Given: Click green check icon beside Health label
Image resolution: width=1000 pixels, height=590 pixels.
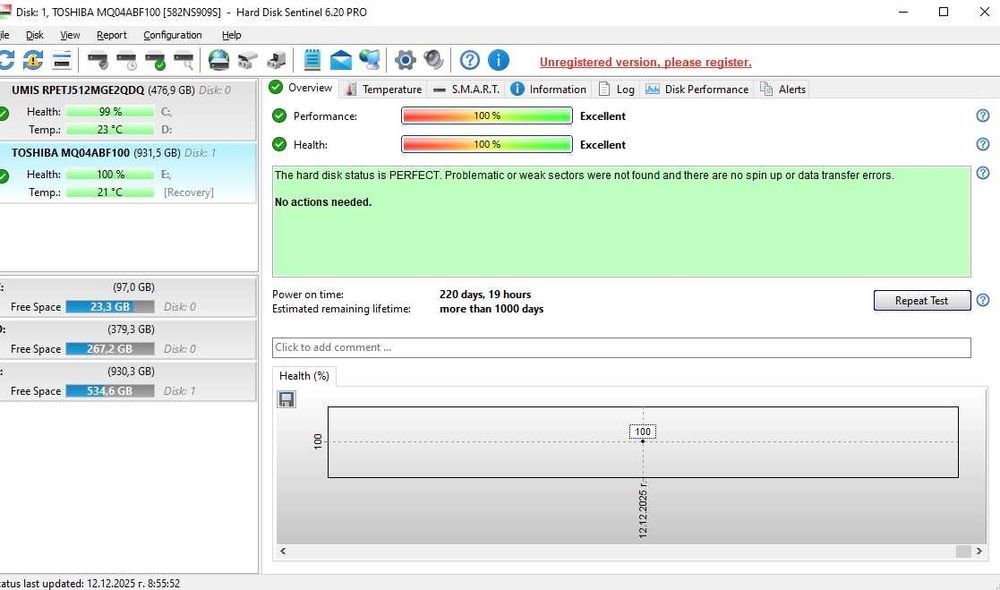Looking at the screenshot, I should click(279, 144).
